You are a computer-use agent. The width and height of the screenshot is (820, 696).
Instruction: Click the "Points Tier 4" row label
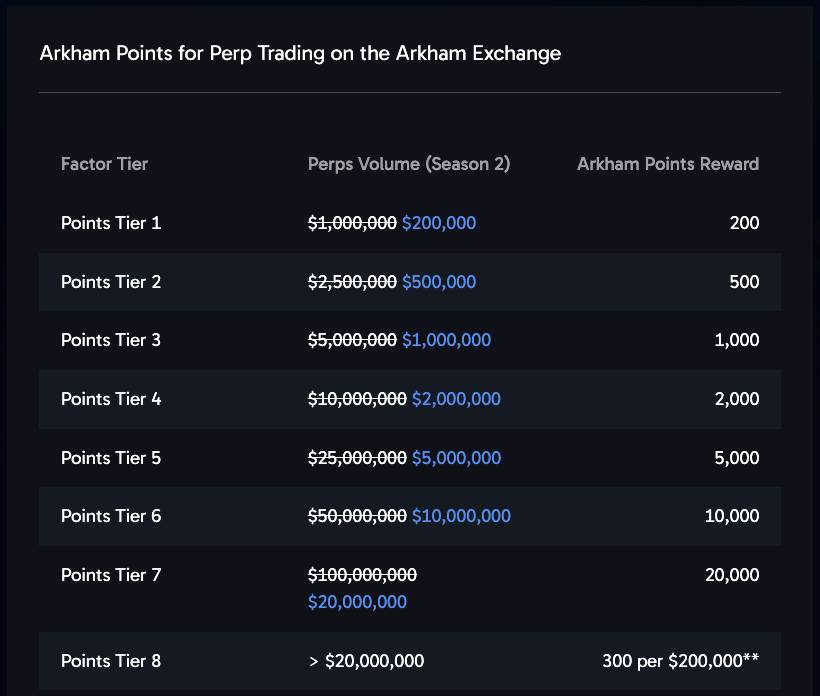pyautogui.click(x=111, y=400)
